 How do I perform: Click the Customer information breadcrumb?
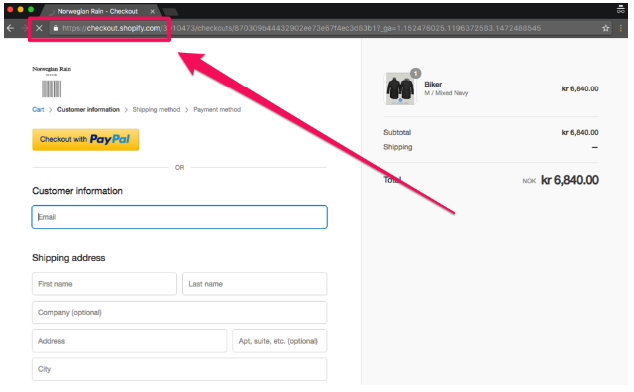pos(88,110)
